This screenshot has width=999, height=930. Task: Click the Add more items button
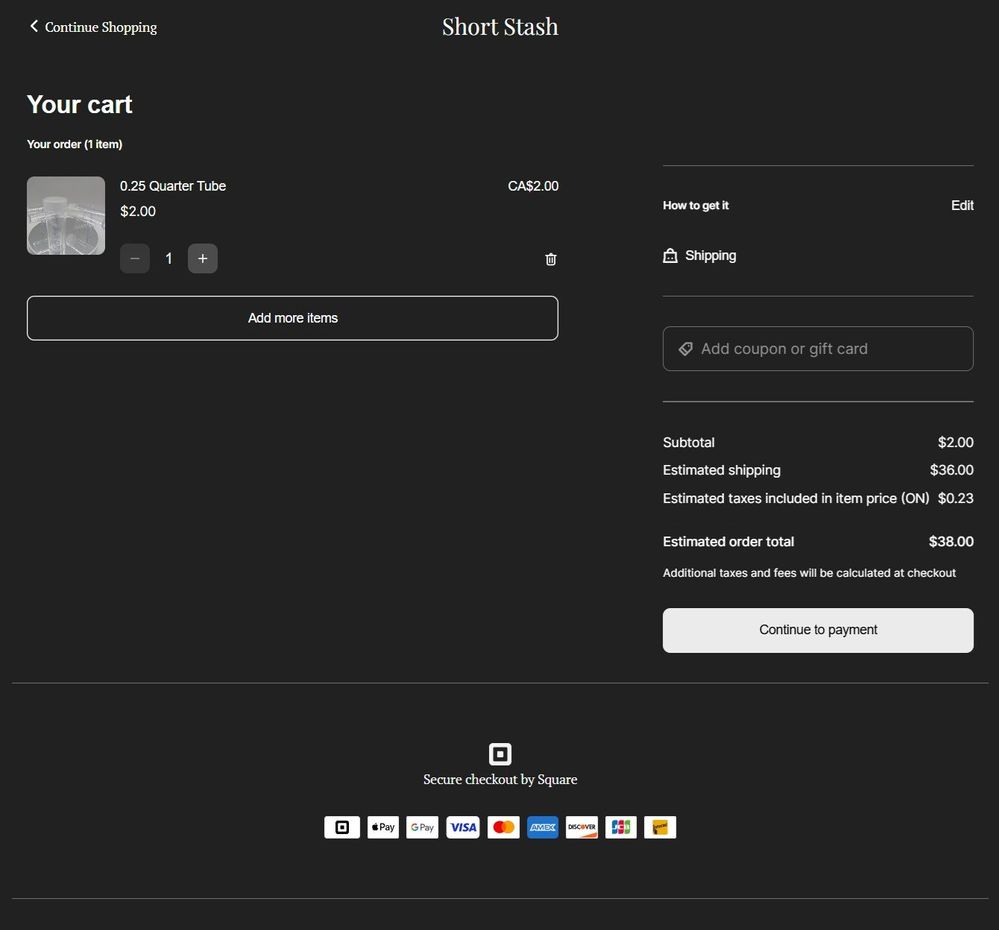click(x=292, y=318)
